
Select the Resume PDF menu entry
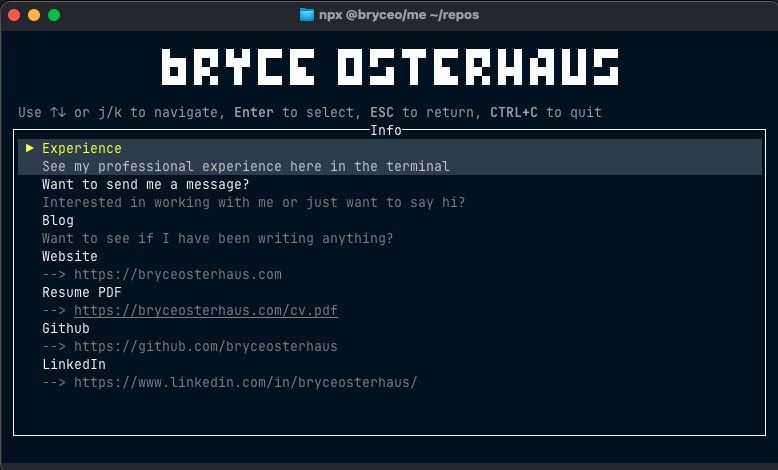click(82, 292)
